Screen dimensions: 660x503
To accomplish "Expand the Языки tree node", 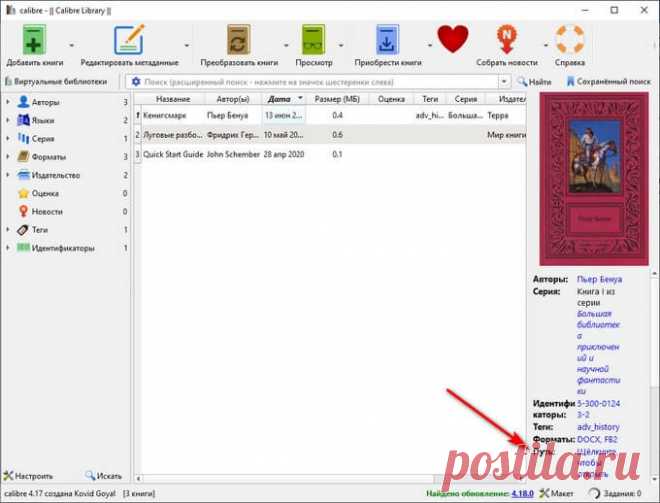I will pos(8,120).
